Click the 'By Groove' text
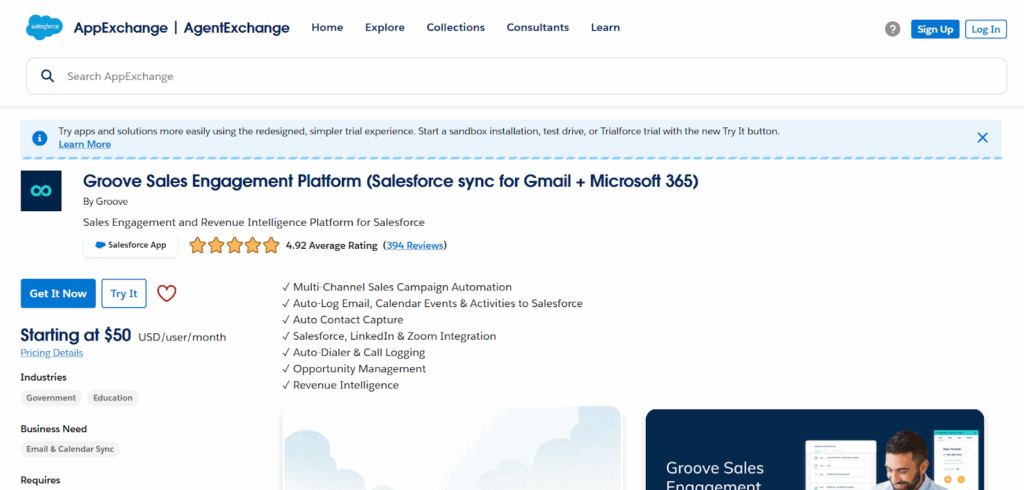 click(106, 201)
